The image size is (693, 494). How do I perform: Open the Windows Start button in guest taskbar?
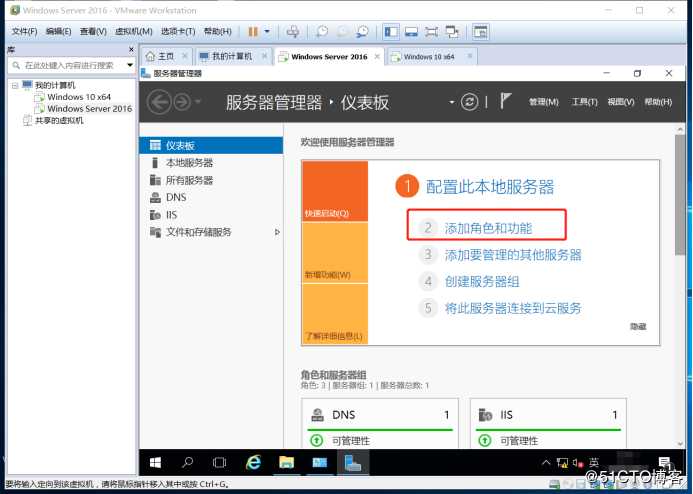pos(155,463)
